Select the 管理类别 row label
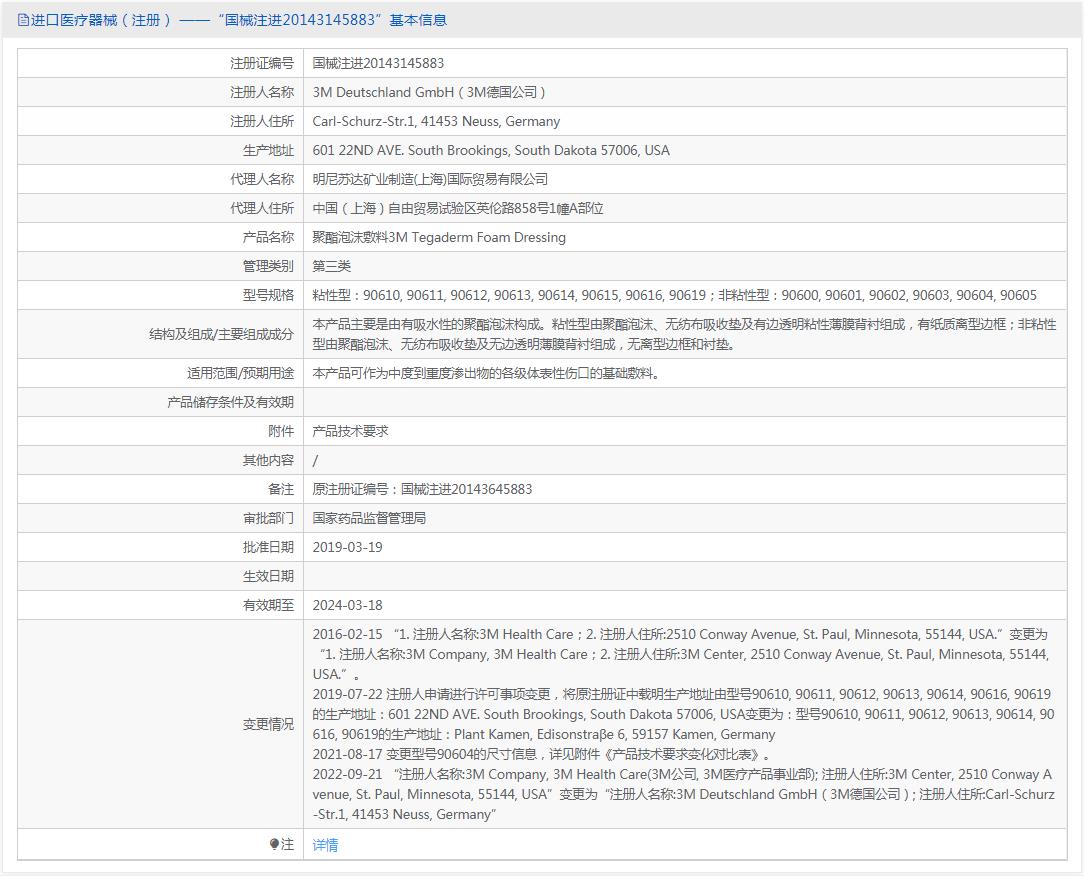Viewport: 1084px width, 880px height. click(268, 267)
